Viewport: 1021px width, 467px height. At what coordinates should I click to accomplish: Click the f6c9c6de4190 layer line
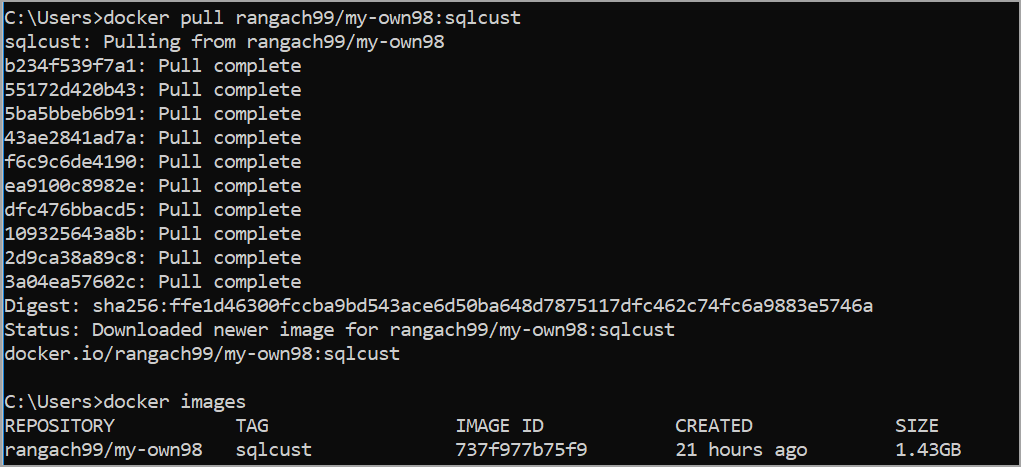[152, 163]
